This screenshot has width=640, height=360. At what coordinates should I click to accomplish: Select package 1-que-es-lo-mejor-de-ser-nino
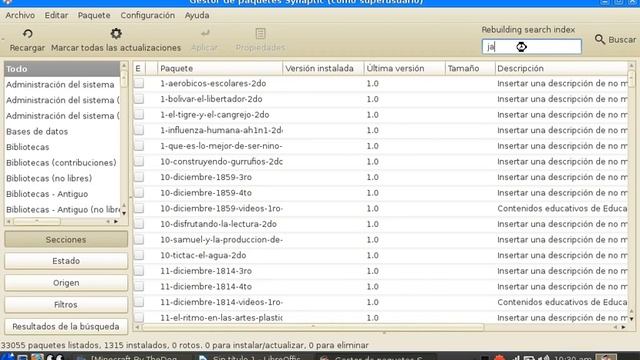pyautogui.click(x=221, y=146)
